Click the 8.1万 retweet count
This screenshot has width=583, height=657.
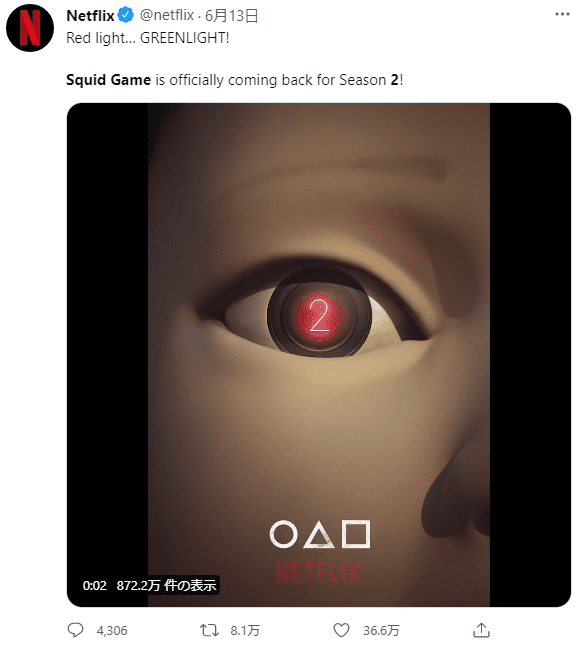click(x=245, y=631)
